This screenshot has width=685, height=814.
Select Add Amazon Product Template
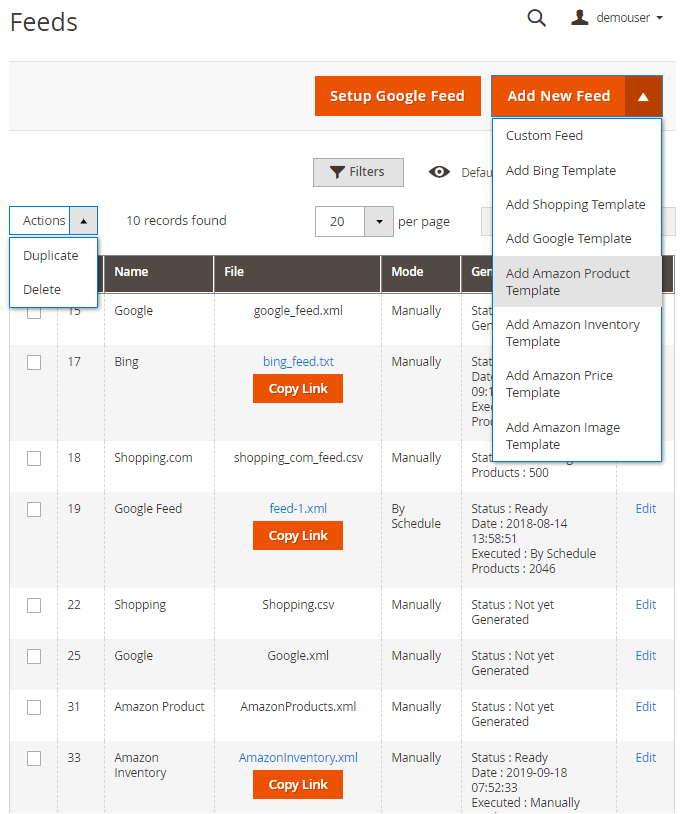pyautogui.click(x=568, y=282)
